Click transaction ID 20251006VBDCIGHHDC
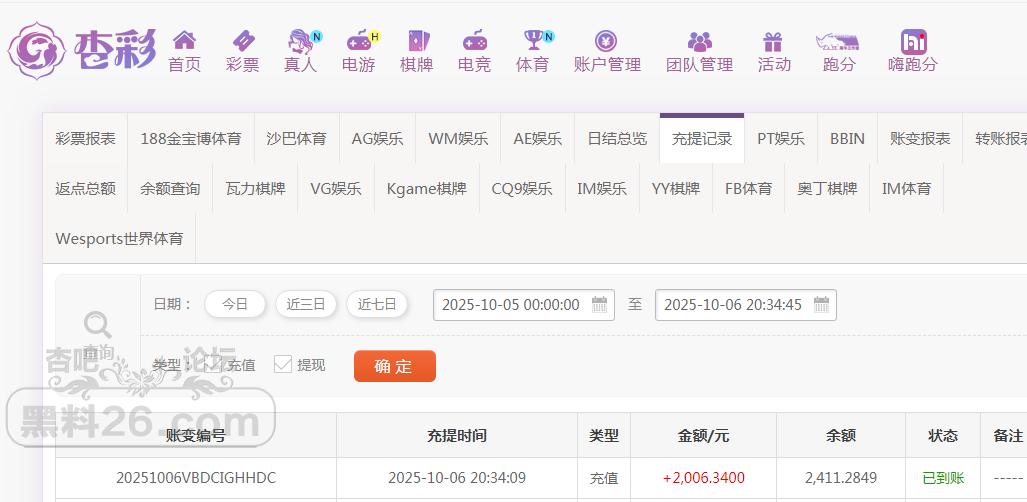 click(196, 478)
